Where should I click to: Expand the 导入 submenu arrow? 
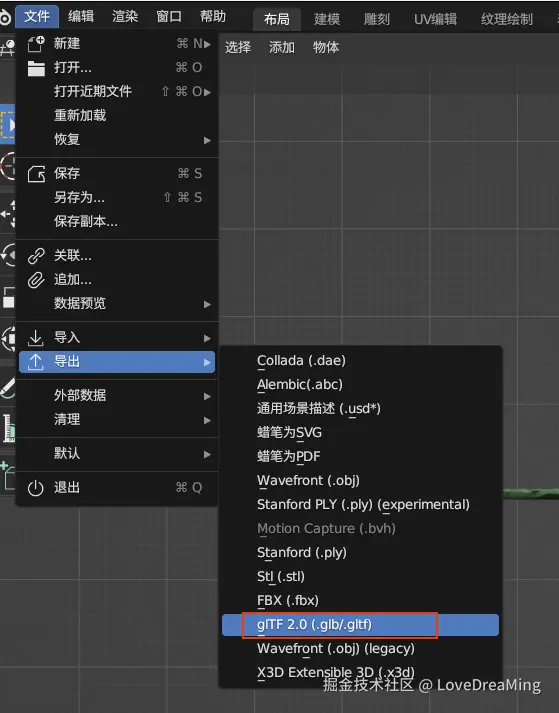tap(207, 338)
